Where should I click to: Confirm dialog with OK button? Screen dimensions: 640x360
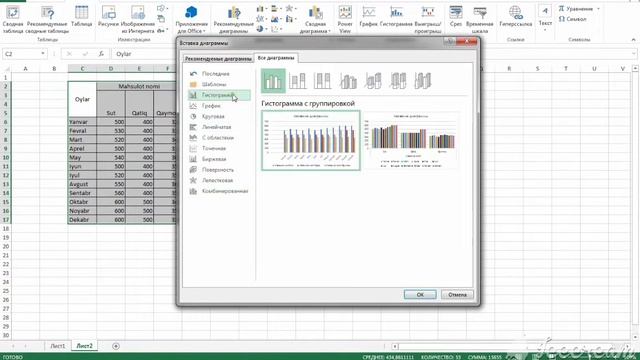[x=420, y=295]
